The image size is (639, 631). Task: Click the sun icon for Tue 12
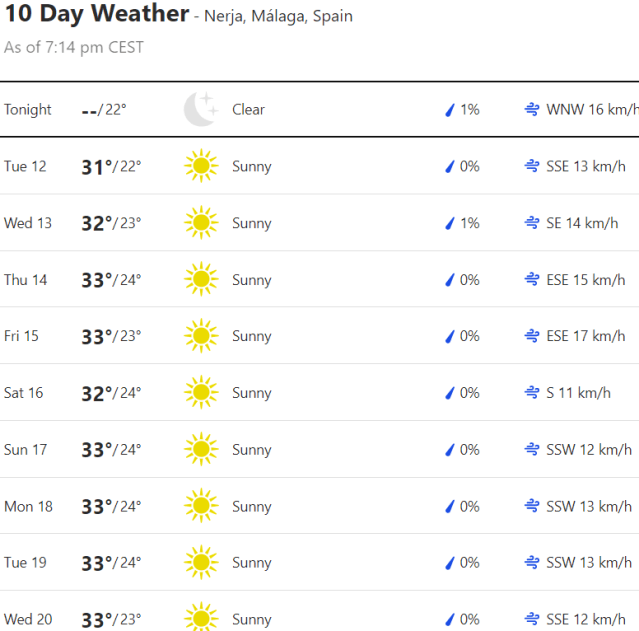pos(200,166)
